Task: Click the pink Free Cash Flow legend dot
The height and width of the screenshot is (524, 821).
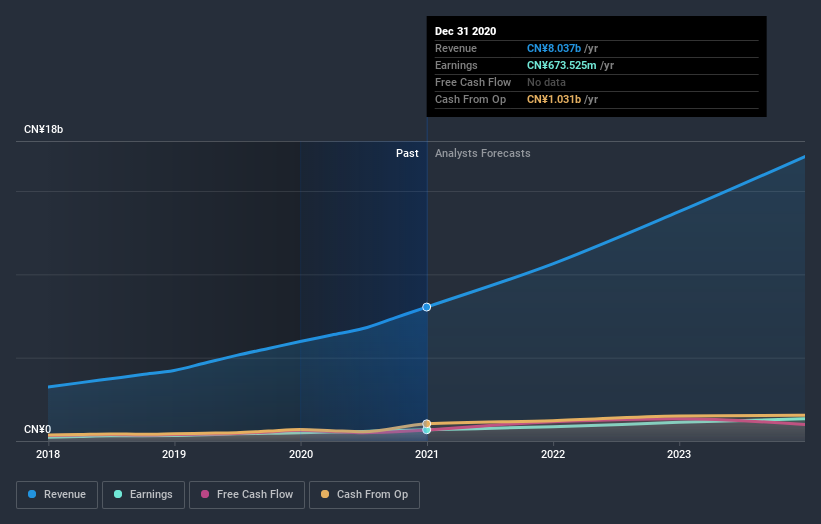Action: pyautogui.click(x=205, y=494)
